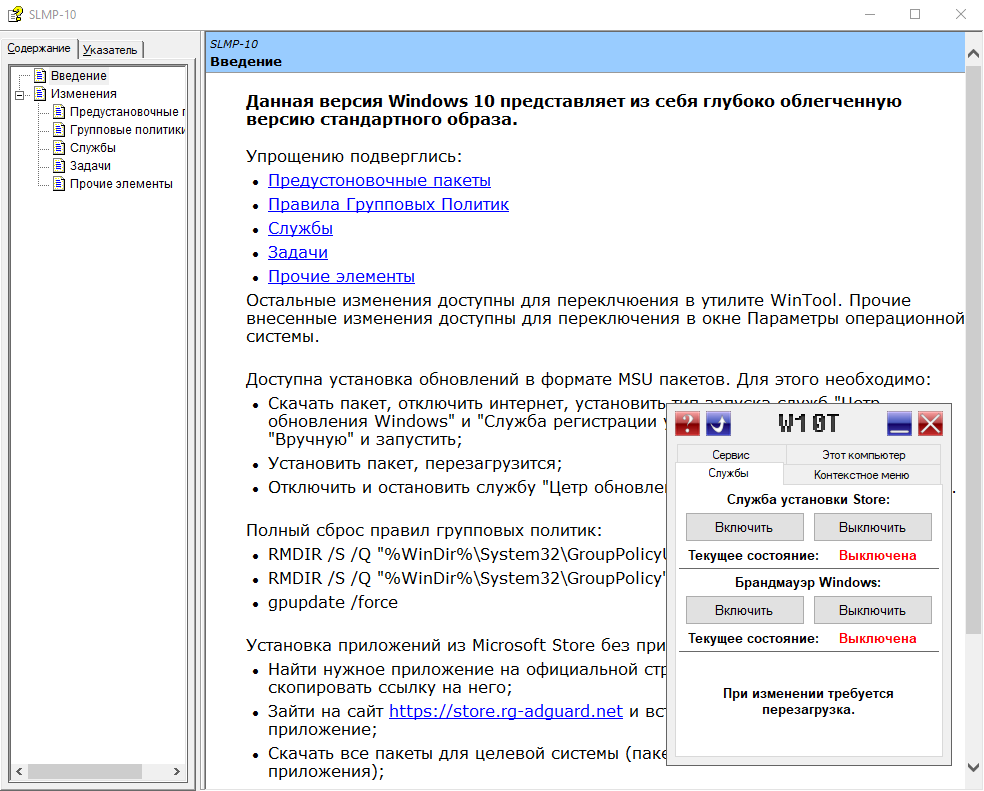Switch to the Указатель tab
984x791 pixels.
pos(110,50)
